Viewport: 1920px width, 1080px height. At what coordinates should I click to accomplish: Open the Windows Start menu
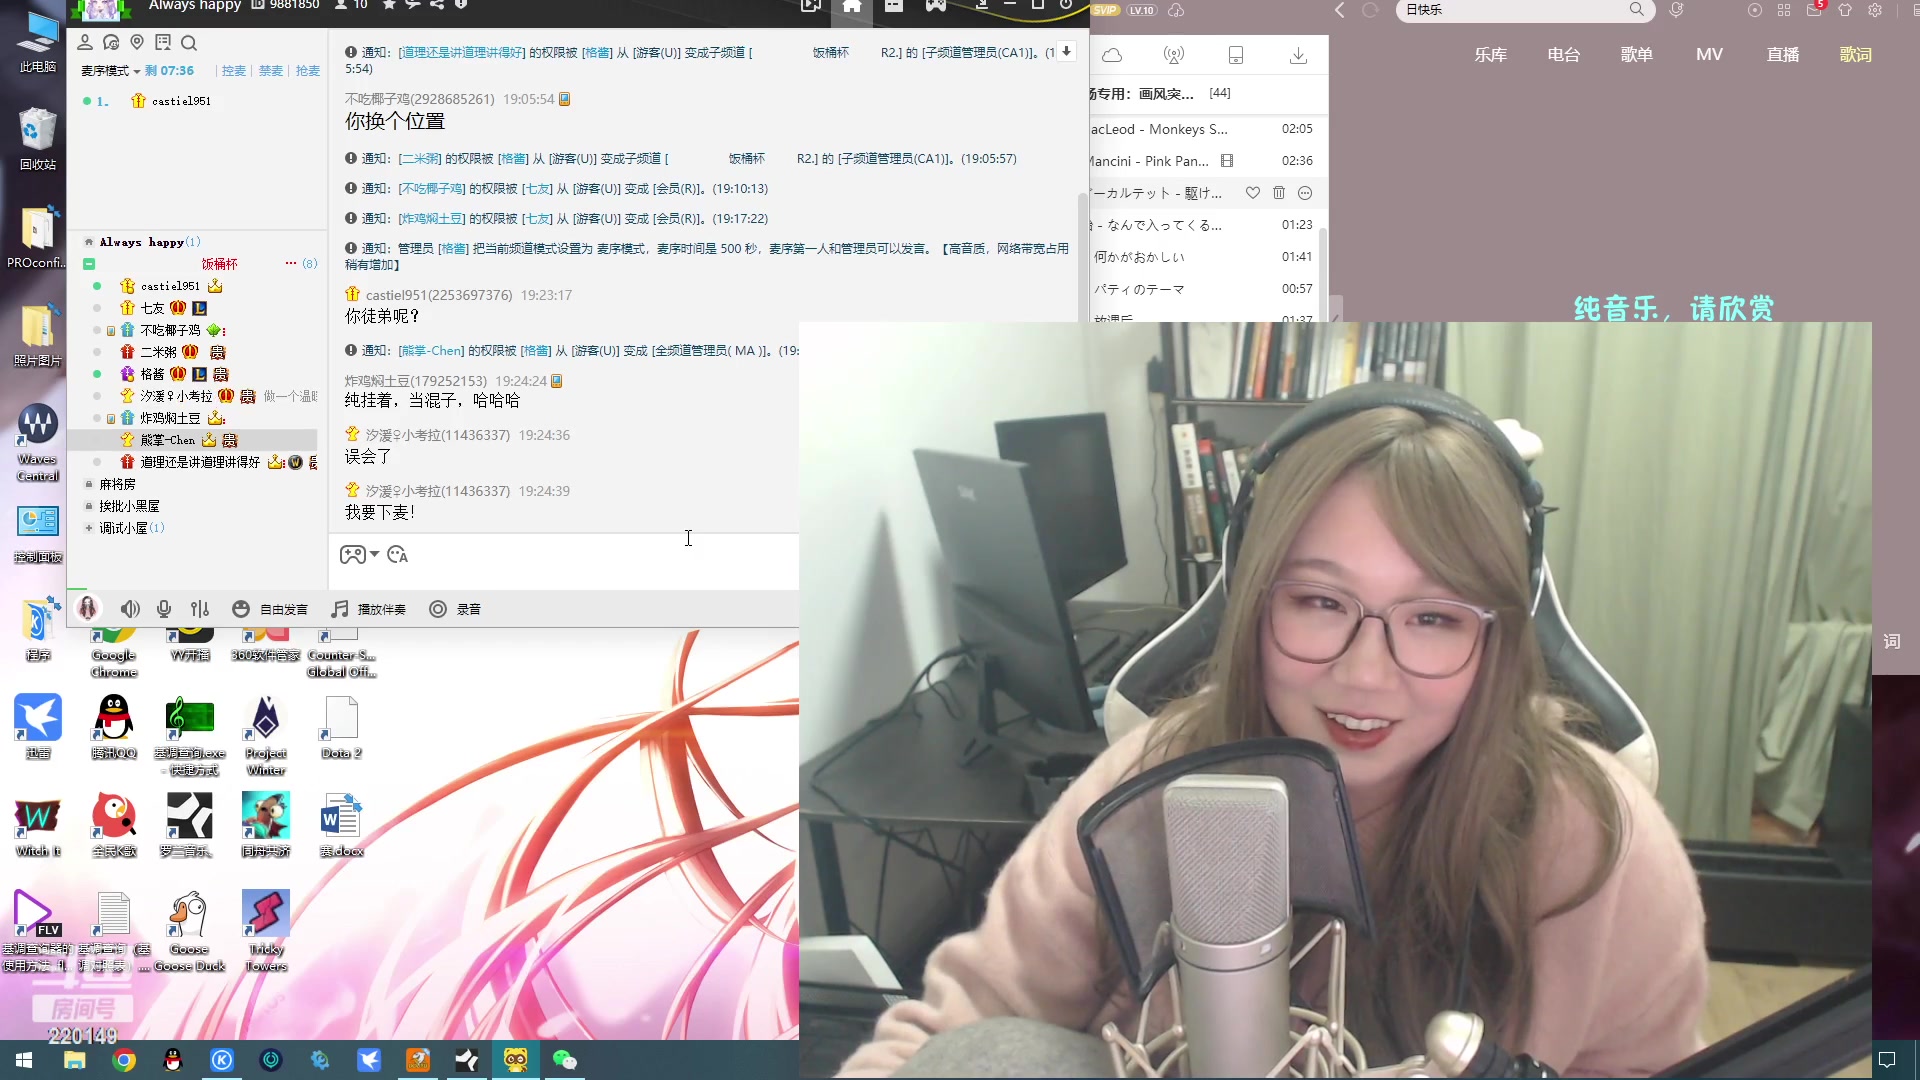tap(24, 1060)
